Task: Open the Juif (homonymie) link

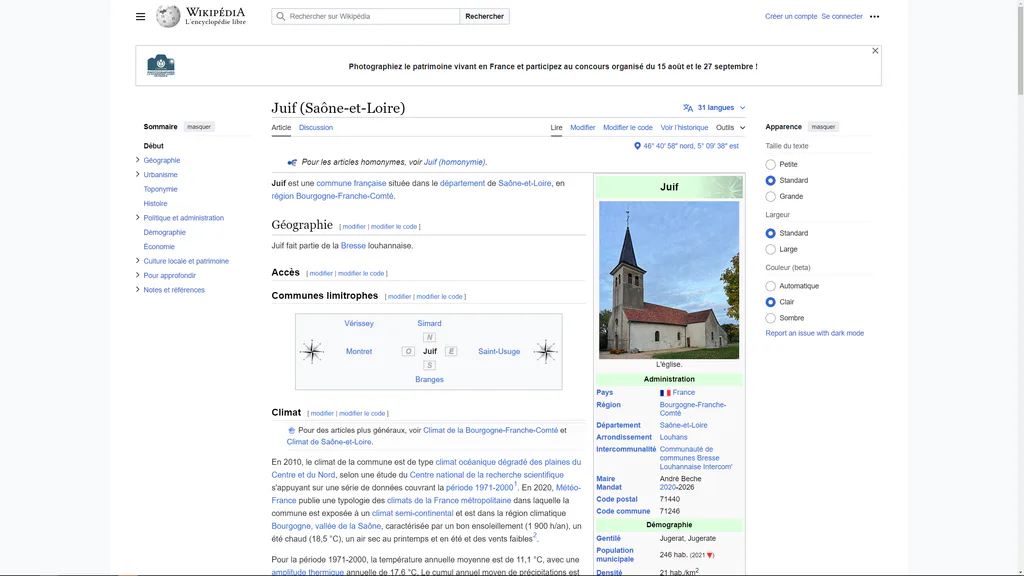Action: [x=454, y=162]
